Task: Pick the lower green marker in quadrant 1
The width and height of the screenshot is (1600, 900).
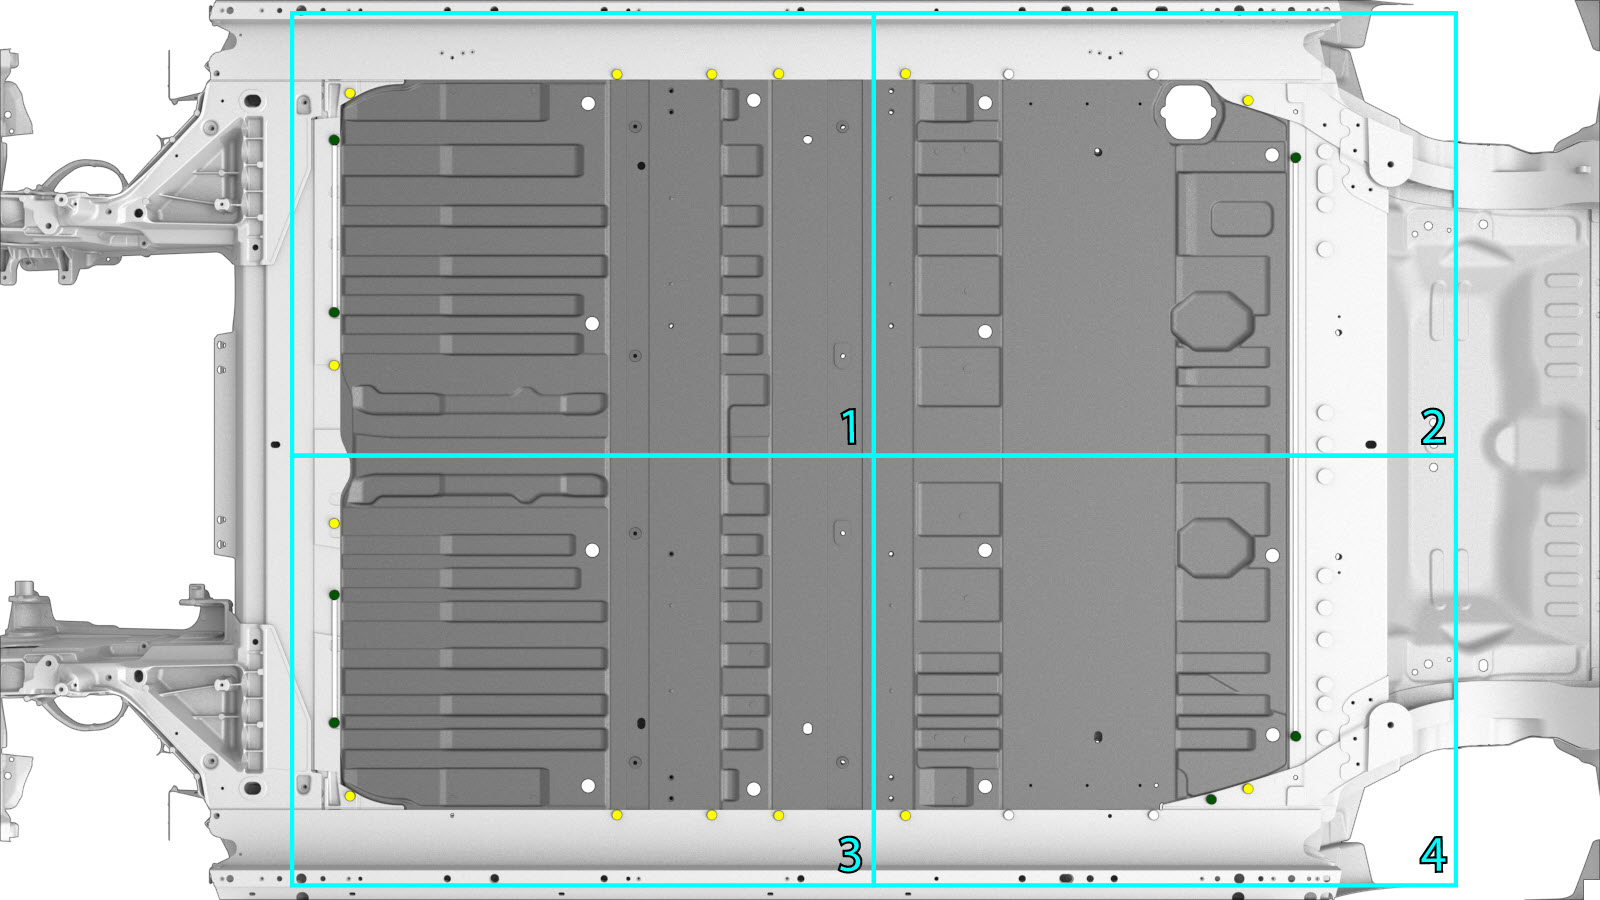Action: (x=334, y=313)
